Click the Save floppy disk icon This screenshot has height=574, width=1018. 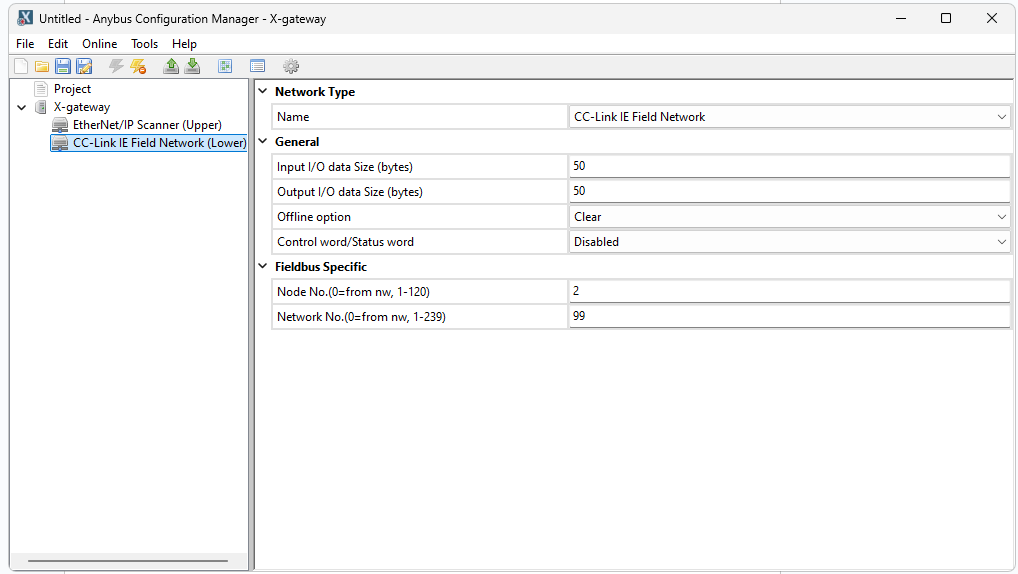point(63,66)
